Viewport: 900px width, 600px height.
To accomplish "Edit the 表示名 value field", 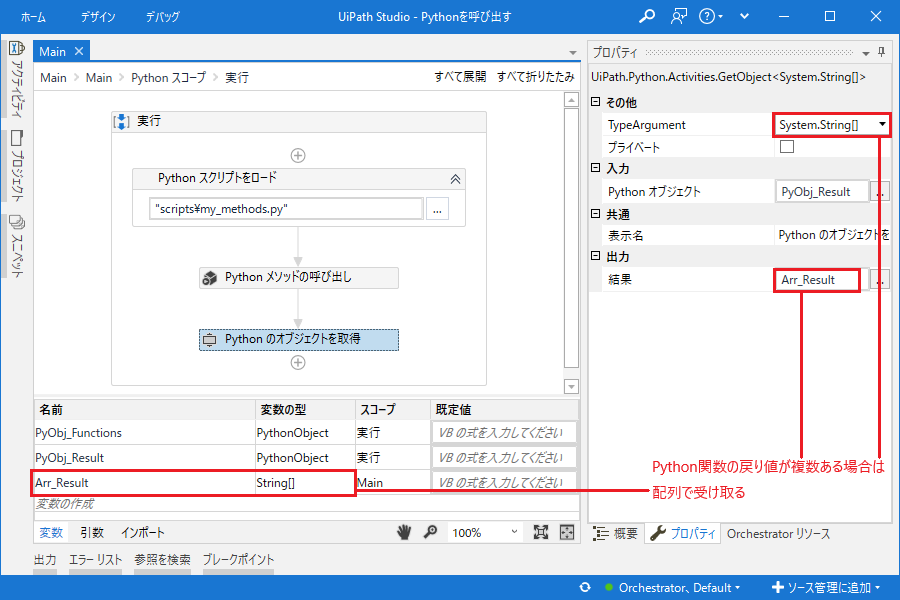I will click(833, 235).
